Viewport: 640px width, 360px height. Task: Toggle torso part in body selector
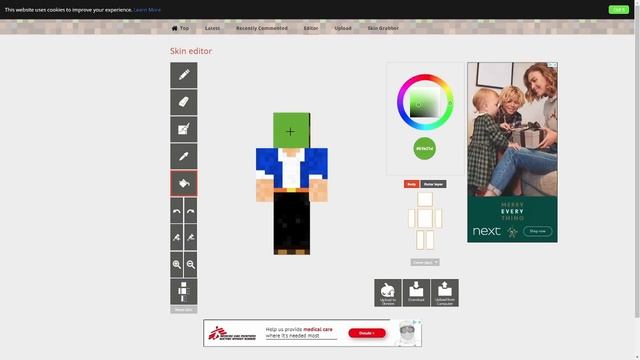pyautogui.click(x=425, y=218)
